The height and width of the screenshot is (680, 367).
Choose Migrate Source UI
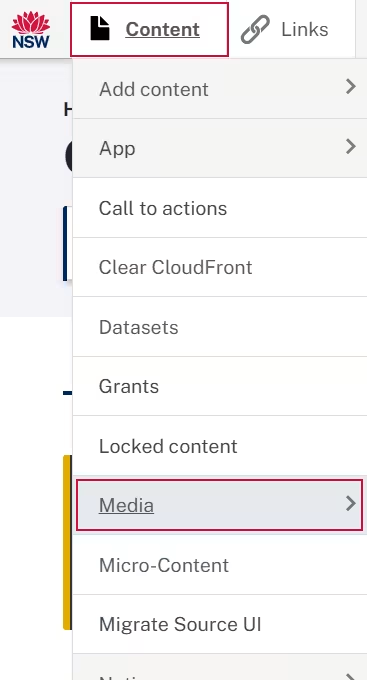point(220,624)
